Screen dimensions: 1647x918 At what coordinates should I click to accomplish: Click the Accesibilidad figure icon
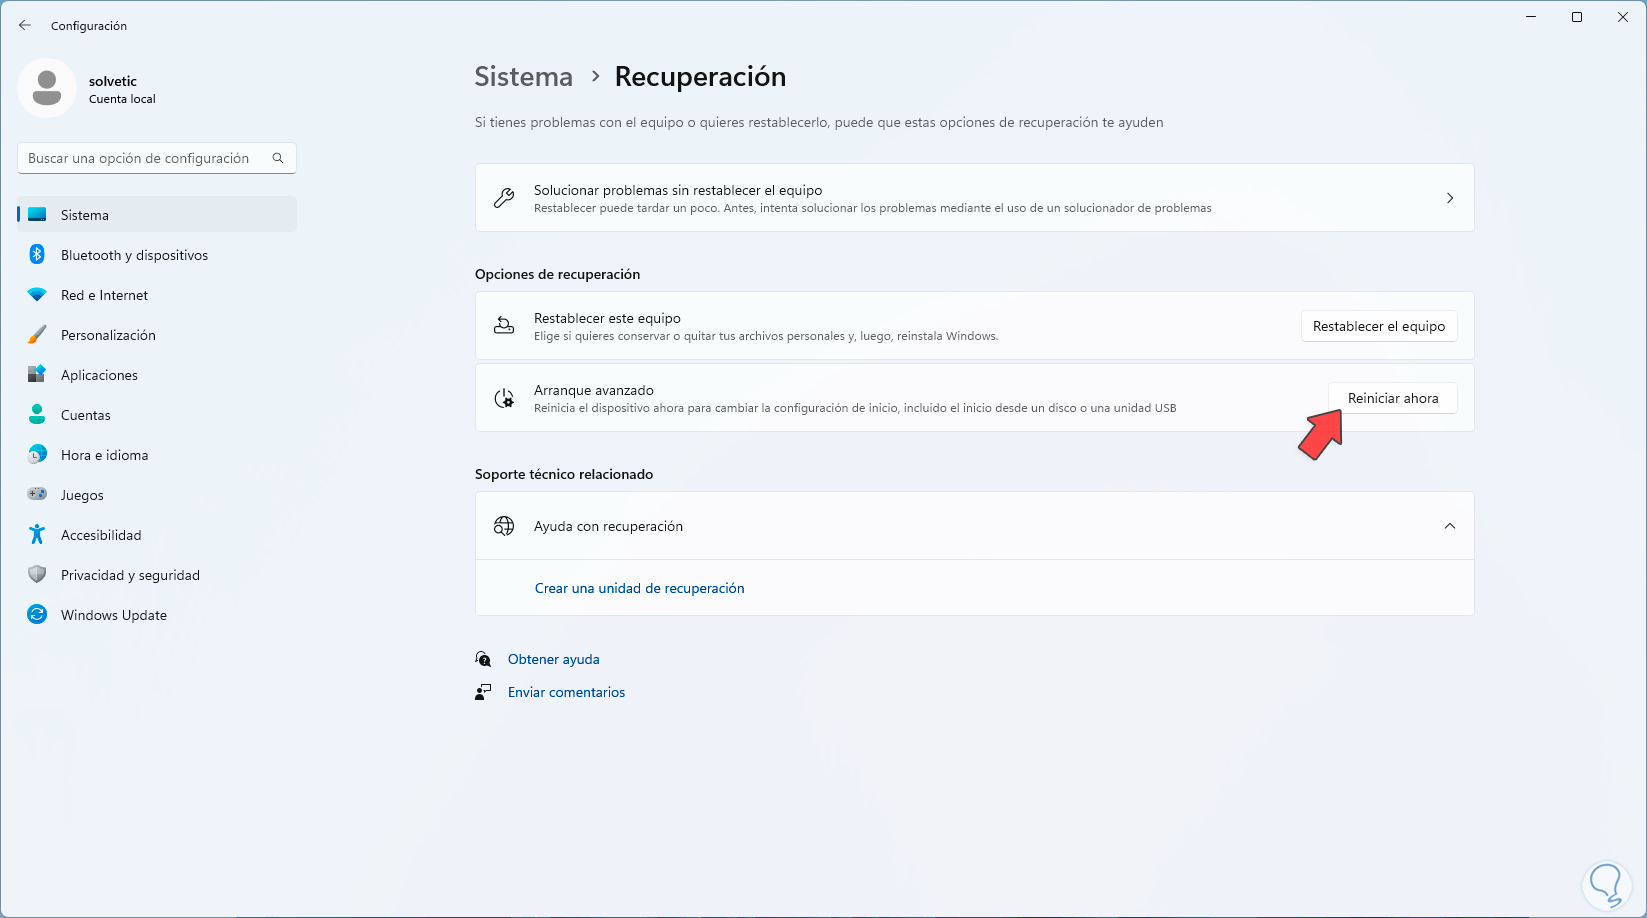(x=37, y=535)
